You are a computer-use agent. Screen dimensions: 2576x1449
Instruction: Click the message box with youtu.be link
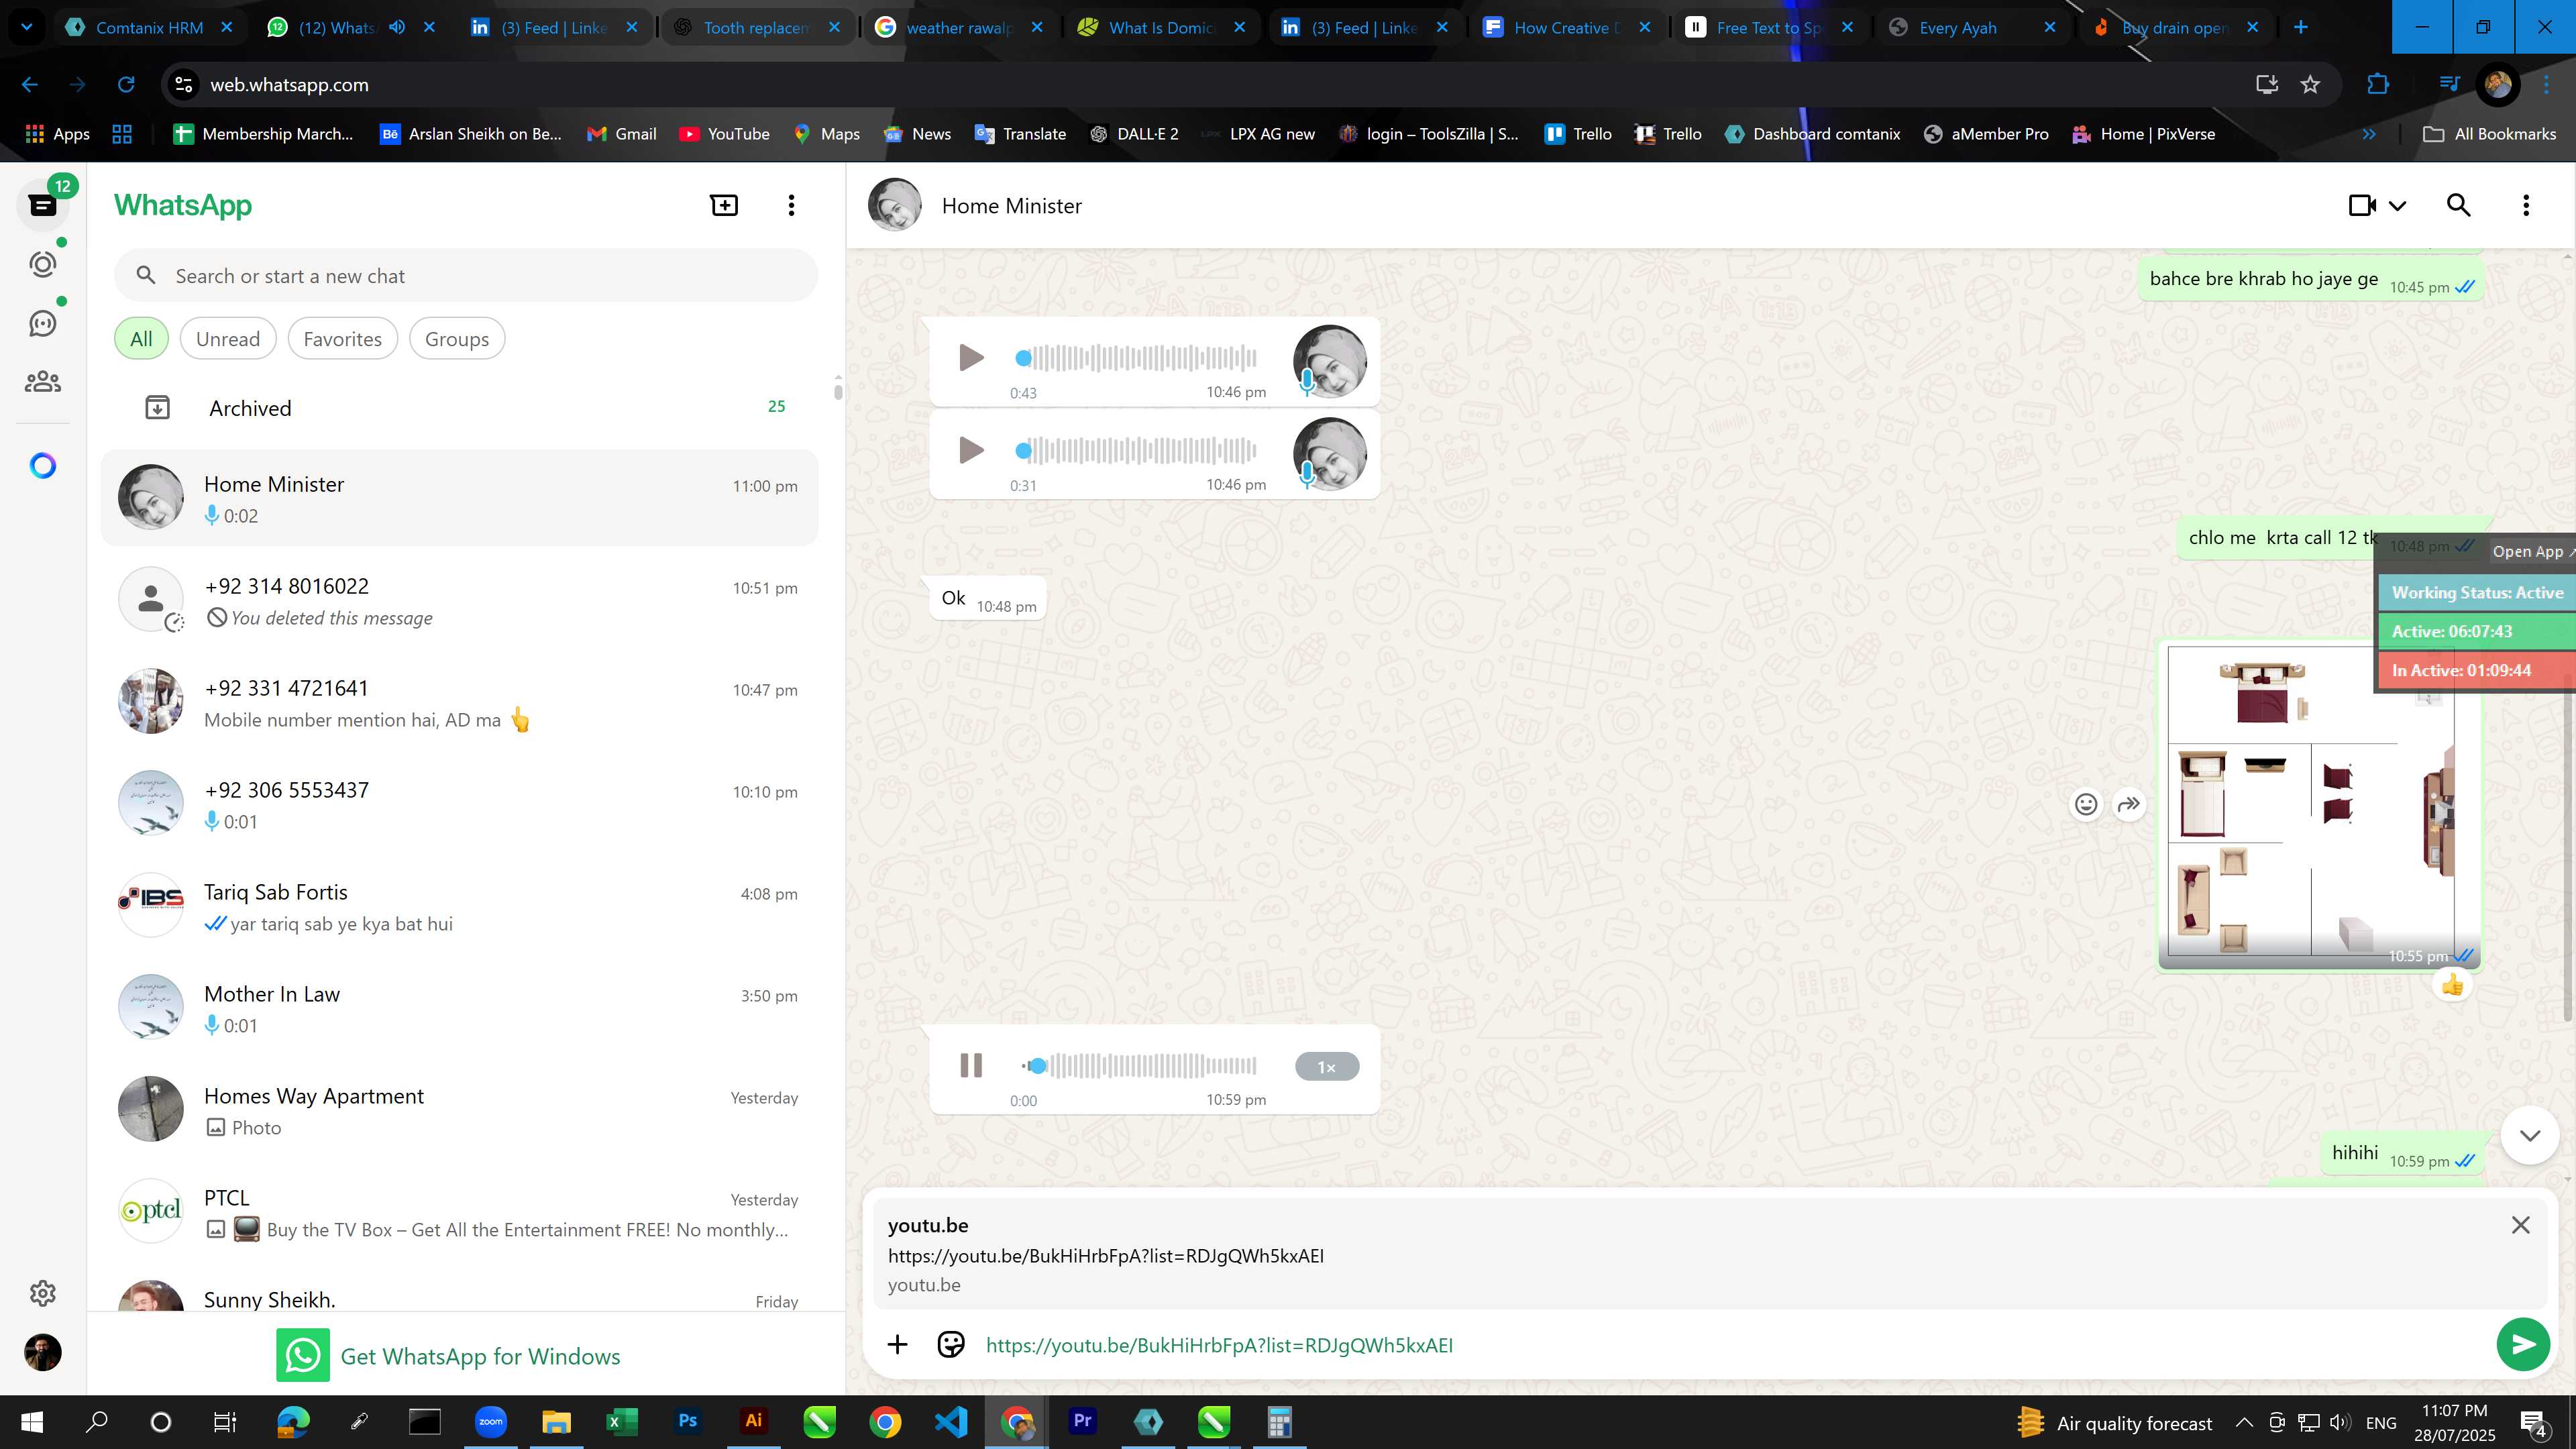(1730, 1346)
